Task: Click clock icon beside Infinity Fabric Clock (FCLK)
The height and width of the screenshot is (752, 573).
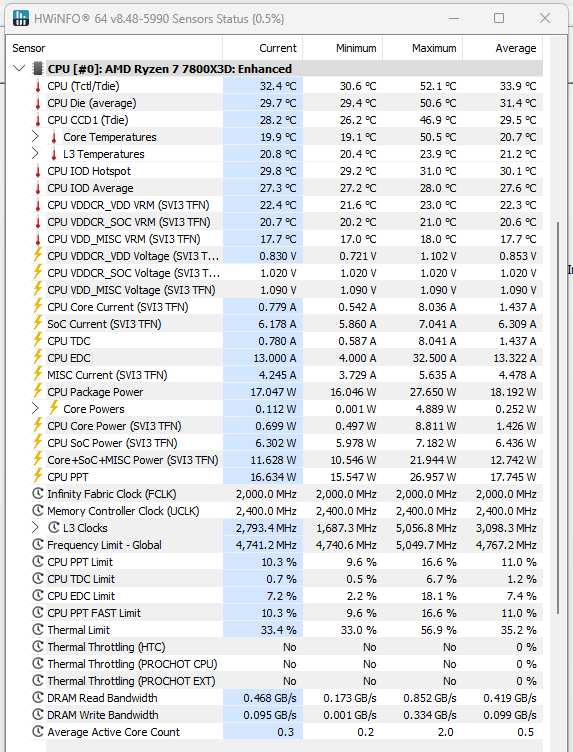Action: pyautogui.click(x=38, y=494)
